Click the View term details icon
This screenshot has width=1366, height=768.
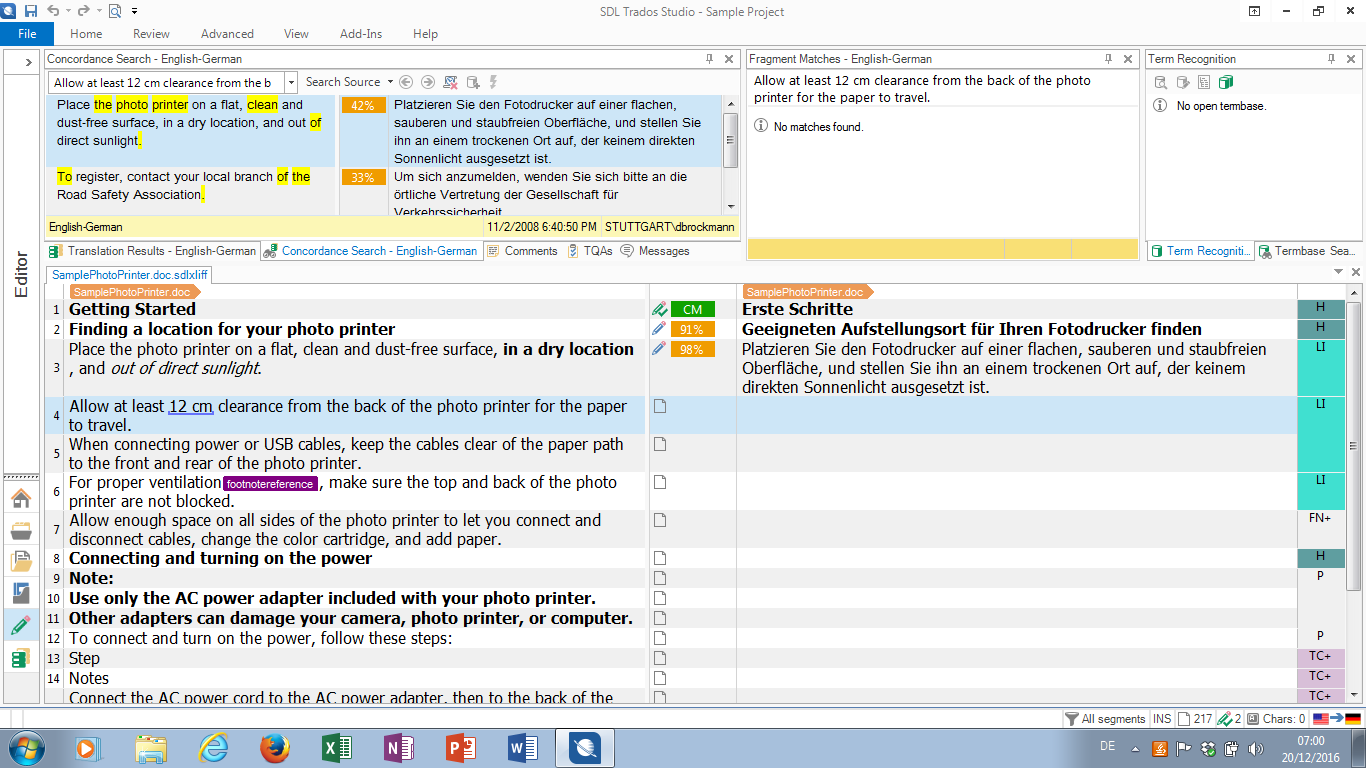pos(1161,82)
